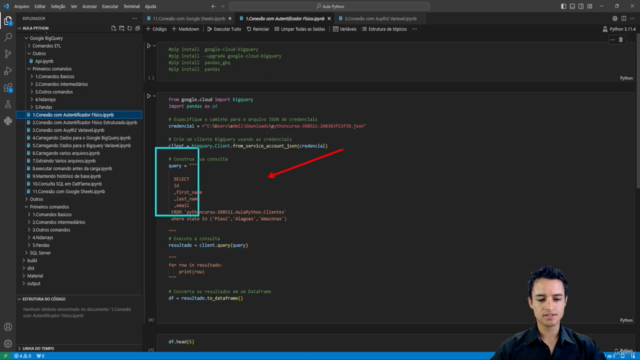Open the Explorer view in activity bar

coord(8,21)
